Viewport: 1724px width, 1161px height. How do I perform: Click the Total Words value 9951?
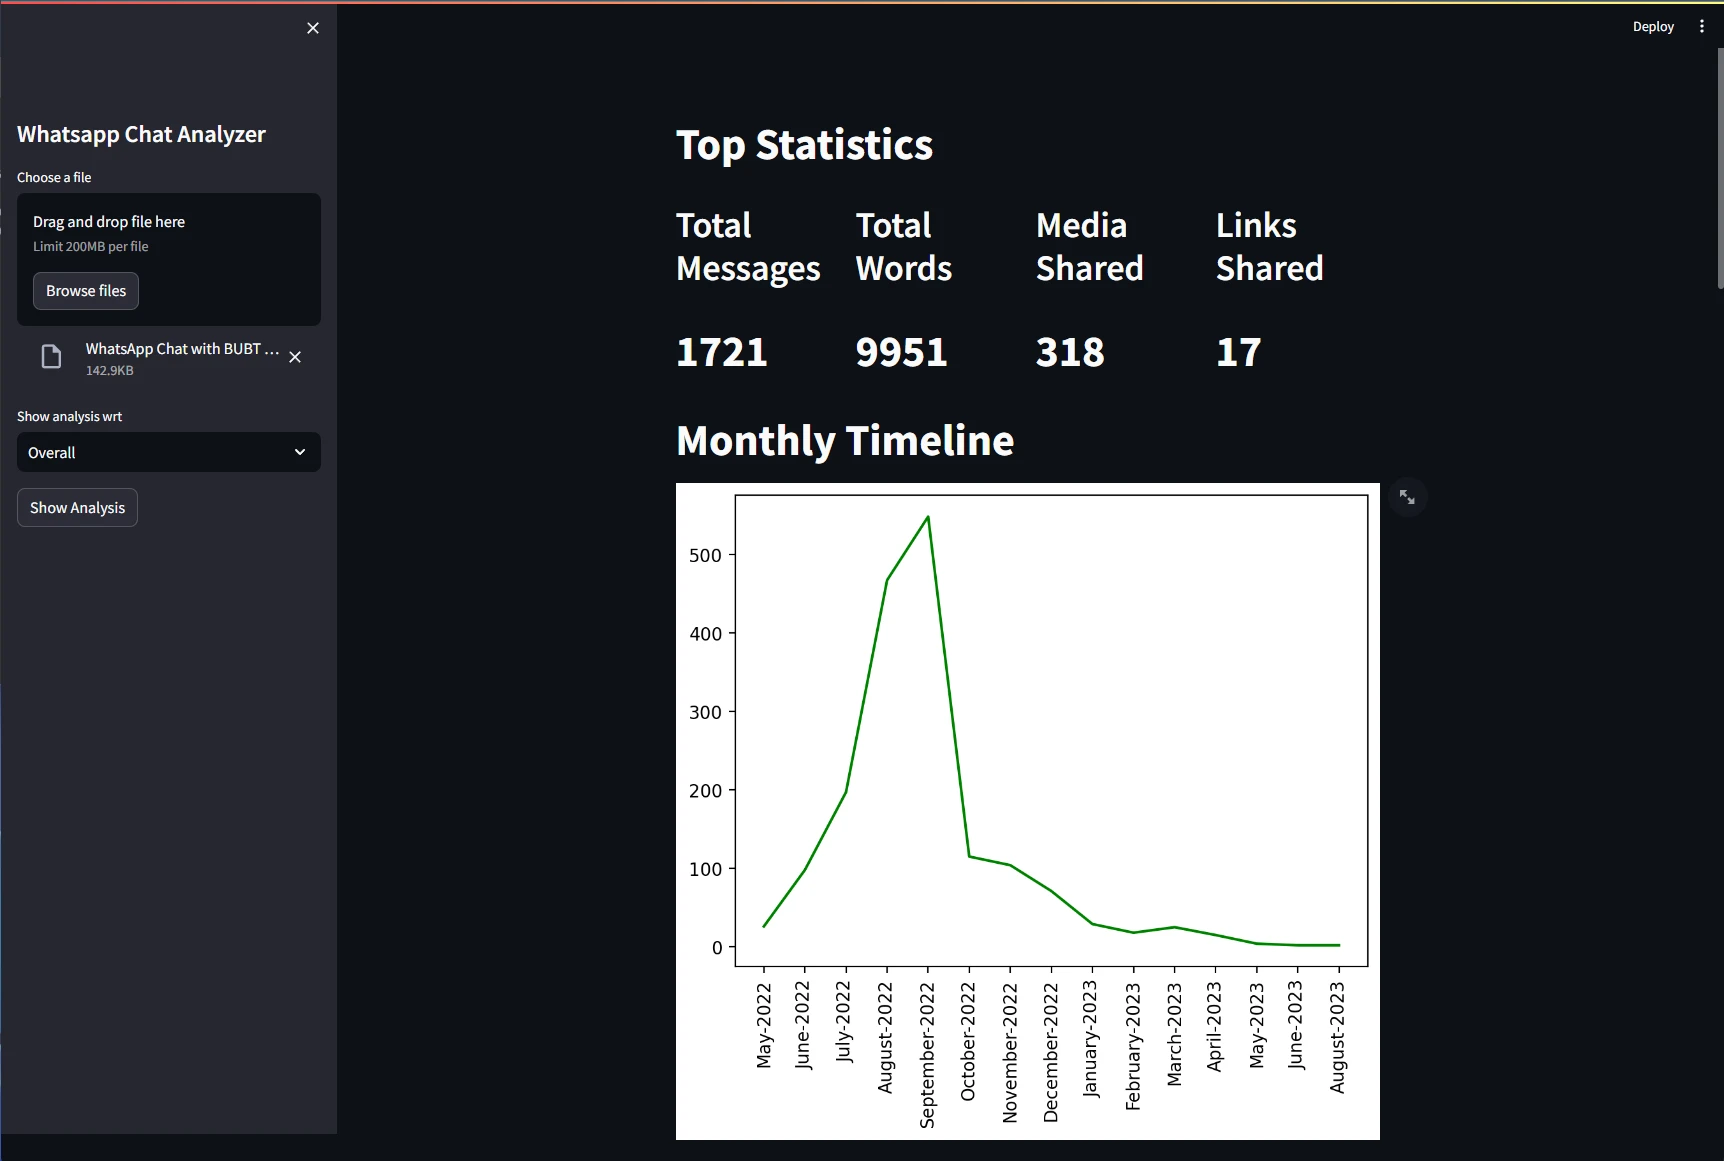click(x=901, y=352)
